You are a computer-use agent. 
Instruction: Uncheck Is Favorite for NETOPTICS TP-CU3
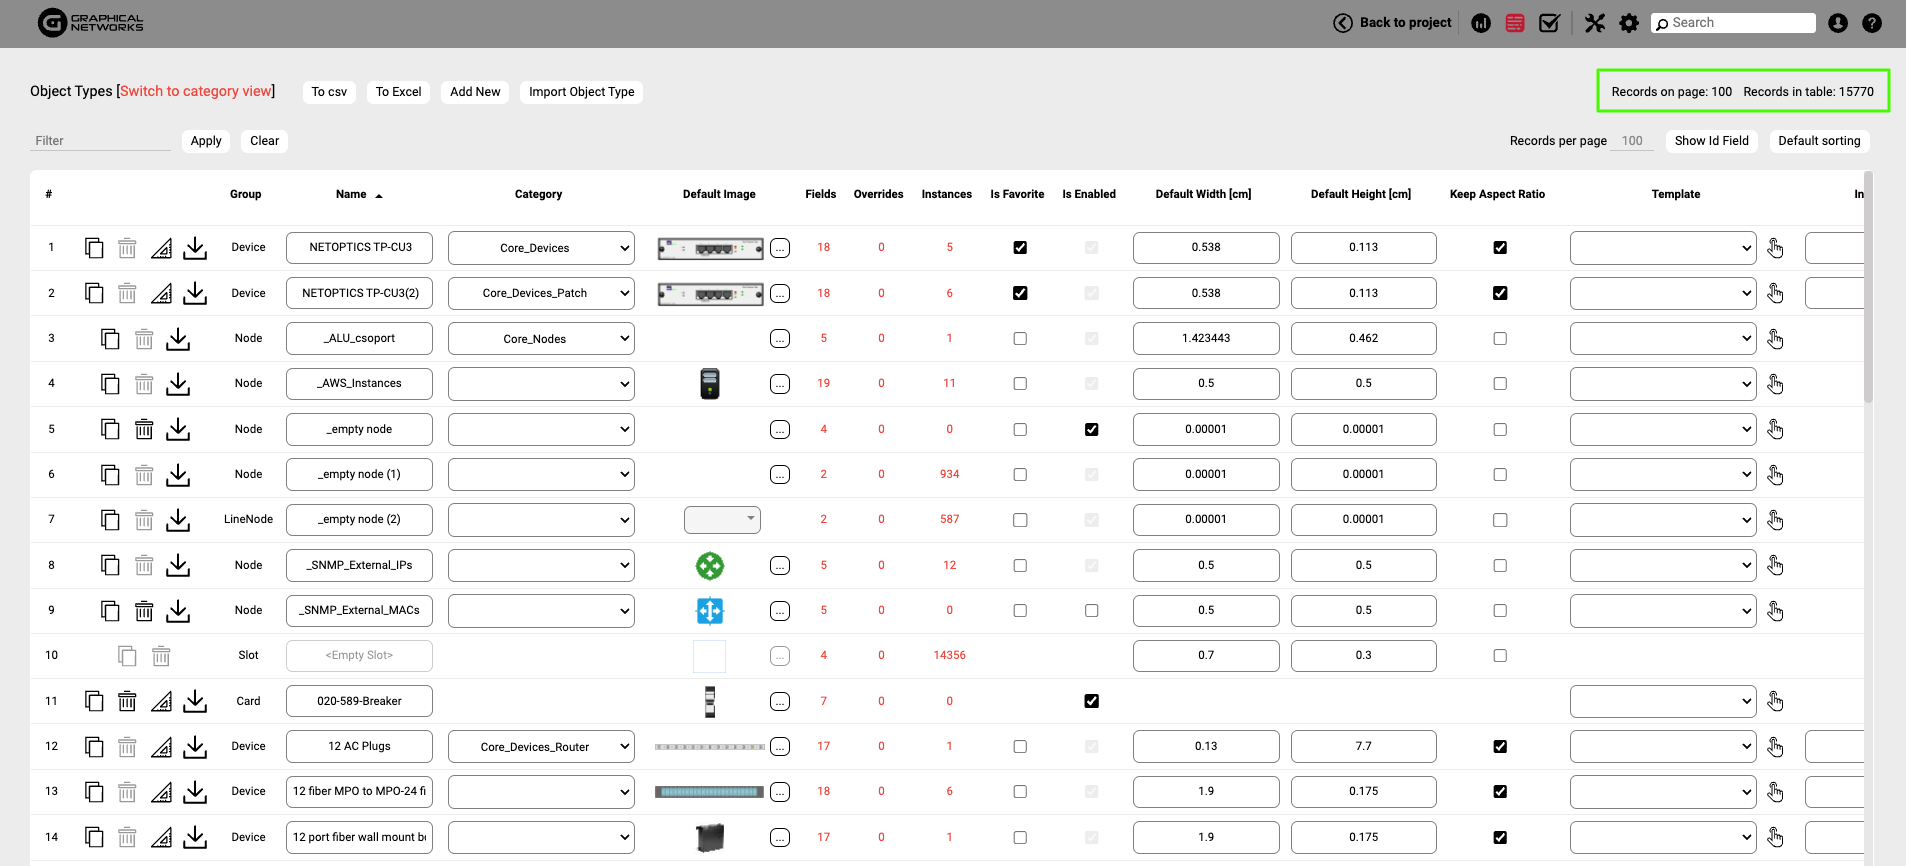(1019, 248)
